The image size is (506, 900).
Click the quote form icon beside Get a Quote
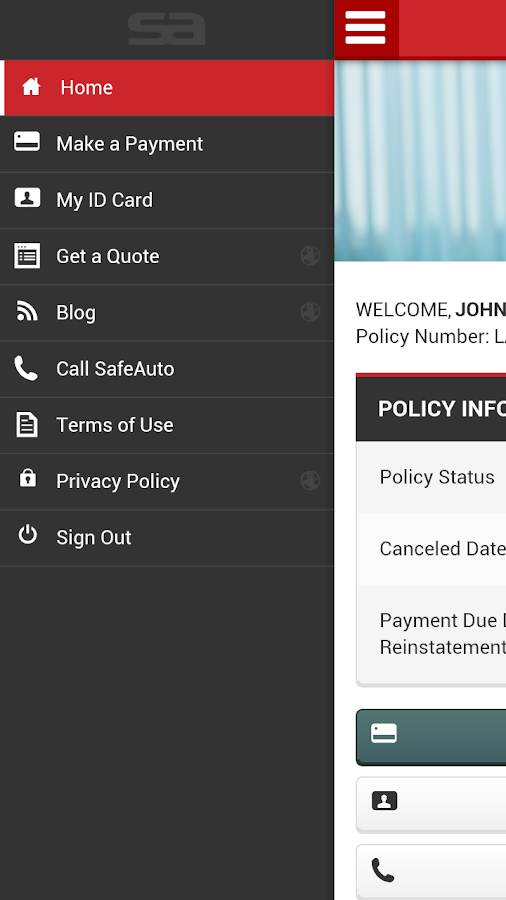(x=27, y=255)
